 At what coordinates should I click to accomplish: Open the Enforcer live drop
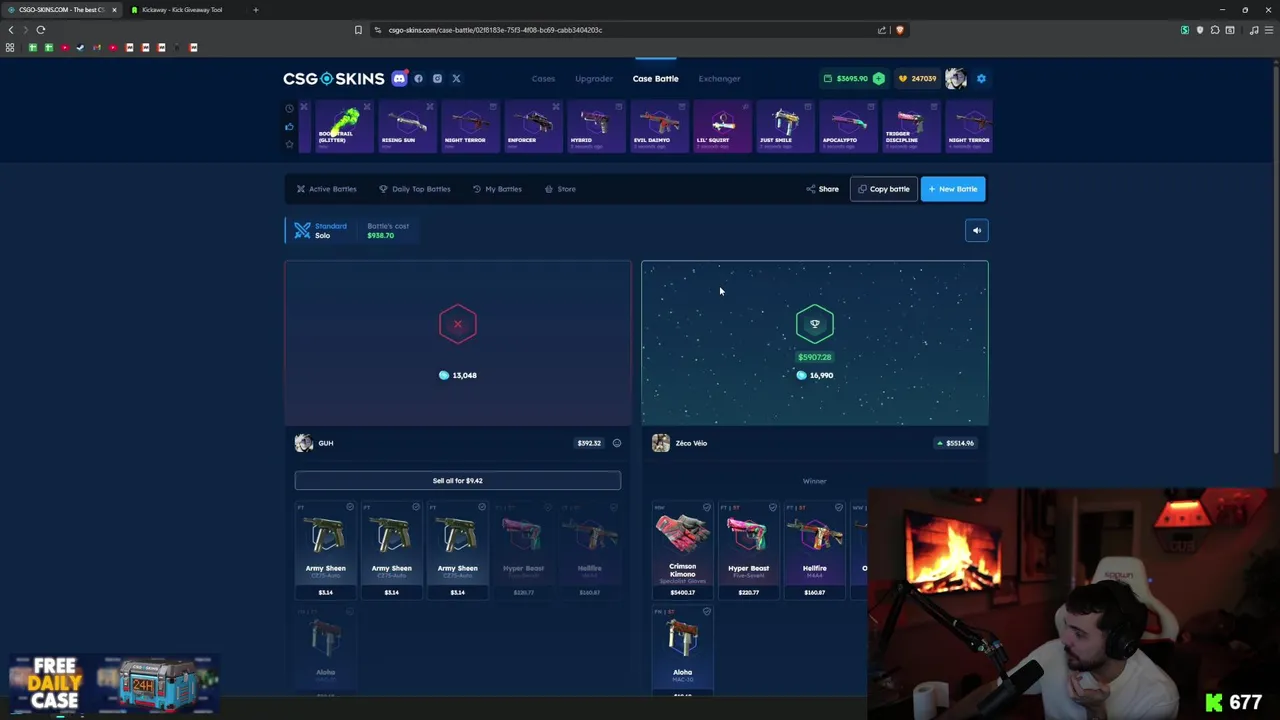click(532, 126)
